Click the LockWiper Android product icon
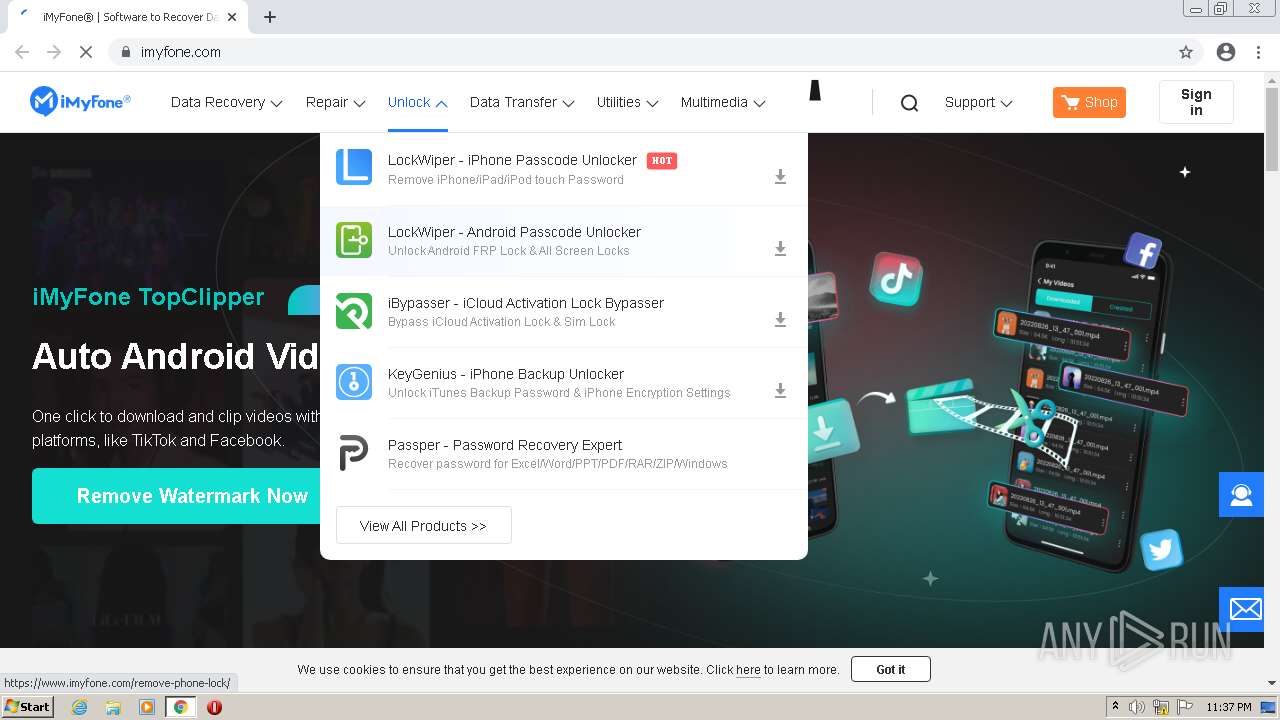Viewport: 1280px width, 720px height. [x=354, y=240]
